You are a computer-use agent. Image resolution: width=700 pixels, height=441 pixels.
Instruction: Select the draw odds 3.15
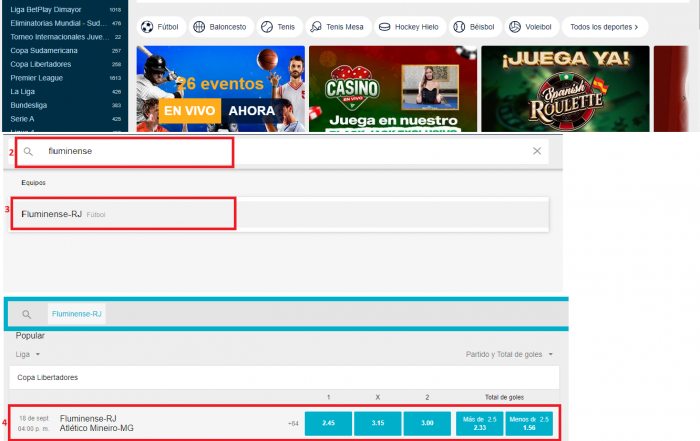pyautogui.click(x=378, y=423)
